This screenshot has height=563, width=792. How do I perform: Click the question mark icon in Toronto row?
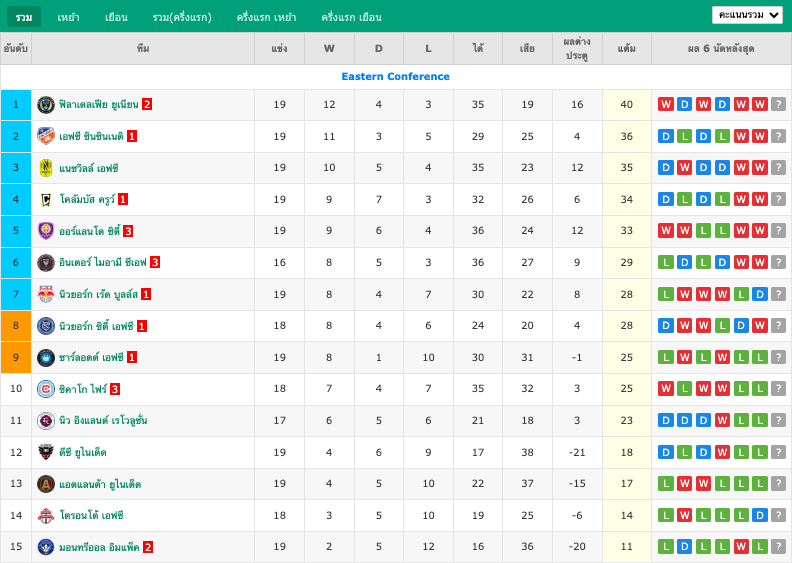(x=778, y=516)
